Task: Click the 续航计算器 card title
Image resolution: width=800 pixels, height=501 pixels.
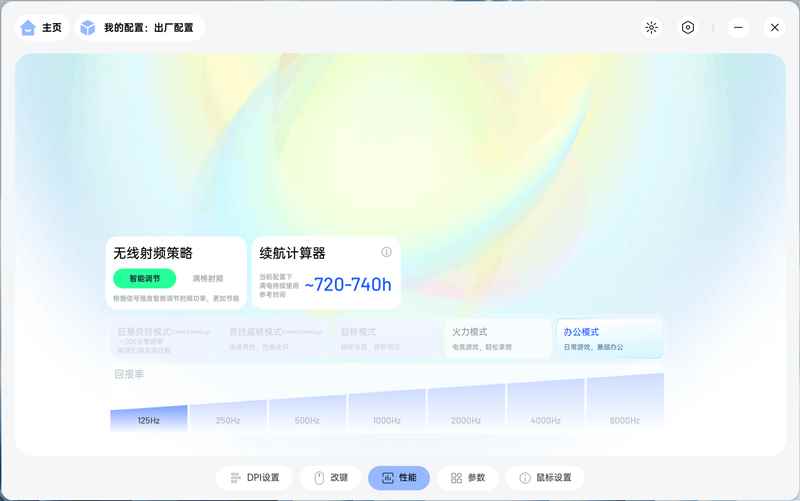Action: [292, 253]
